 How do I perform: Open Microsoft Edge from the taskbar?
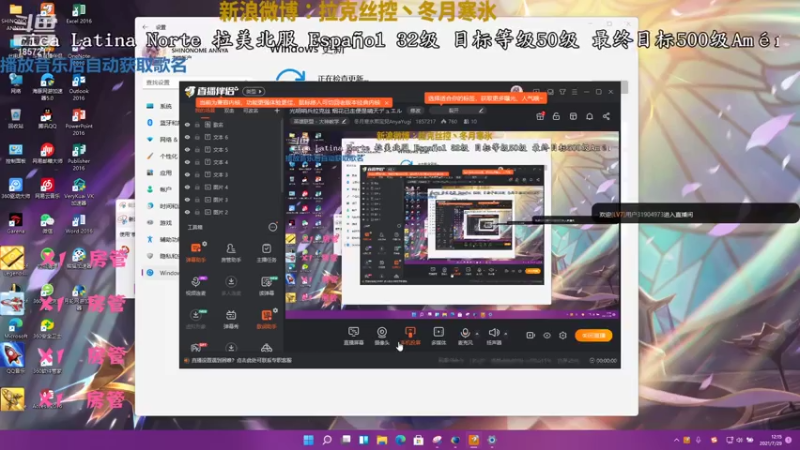[400, 440]
